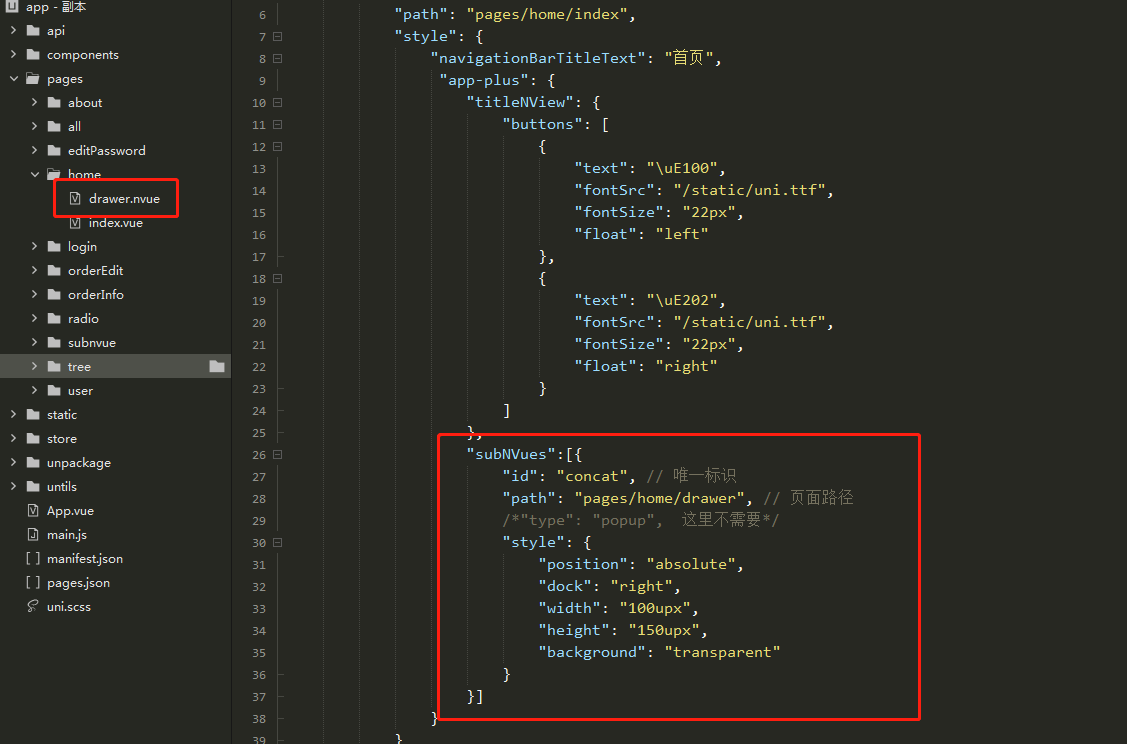The height and width of the screenshot is (744, 1127).
Task: Open uni.scss in the project tree
Action: [x=69, y=607]
